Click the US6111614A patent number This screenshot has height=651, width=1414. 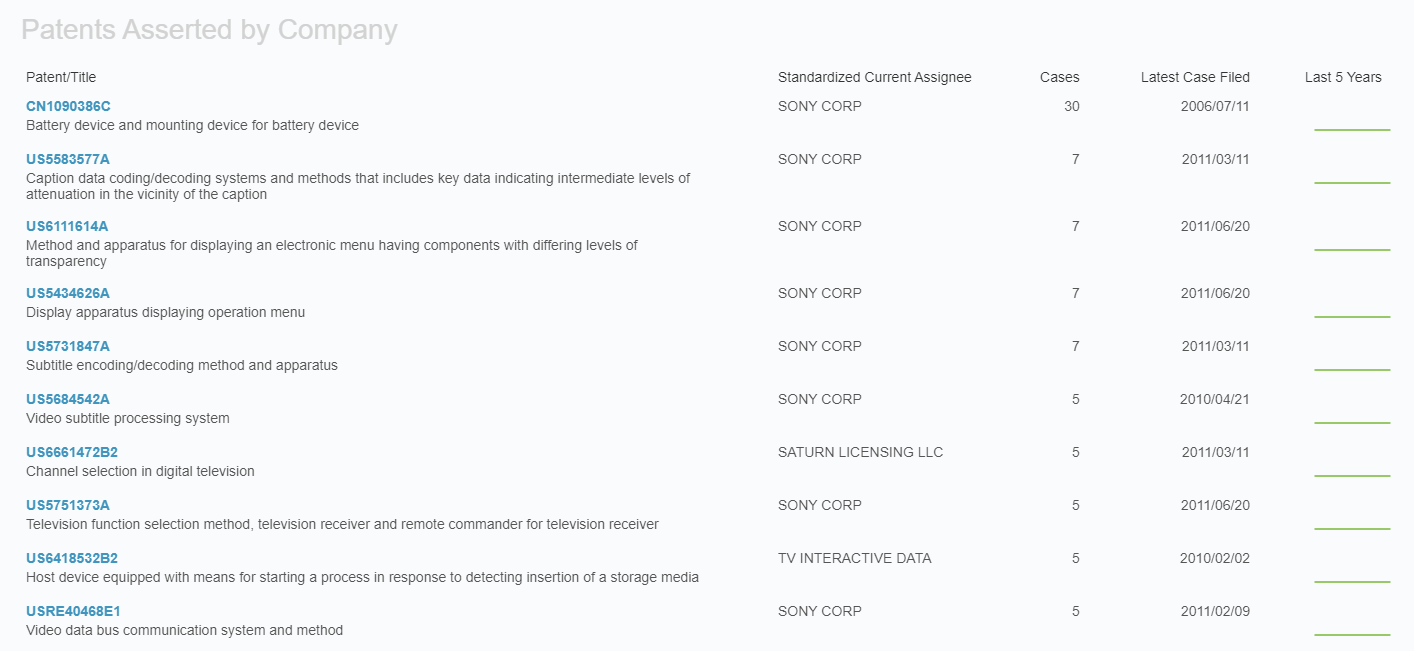67,226
